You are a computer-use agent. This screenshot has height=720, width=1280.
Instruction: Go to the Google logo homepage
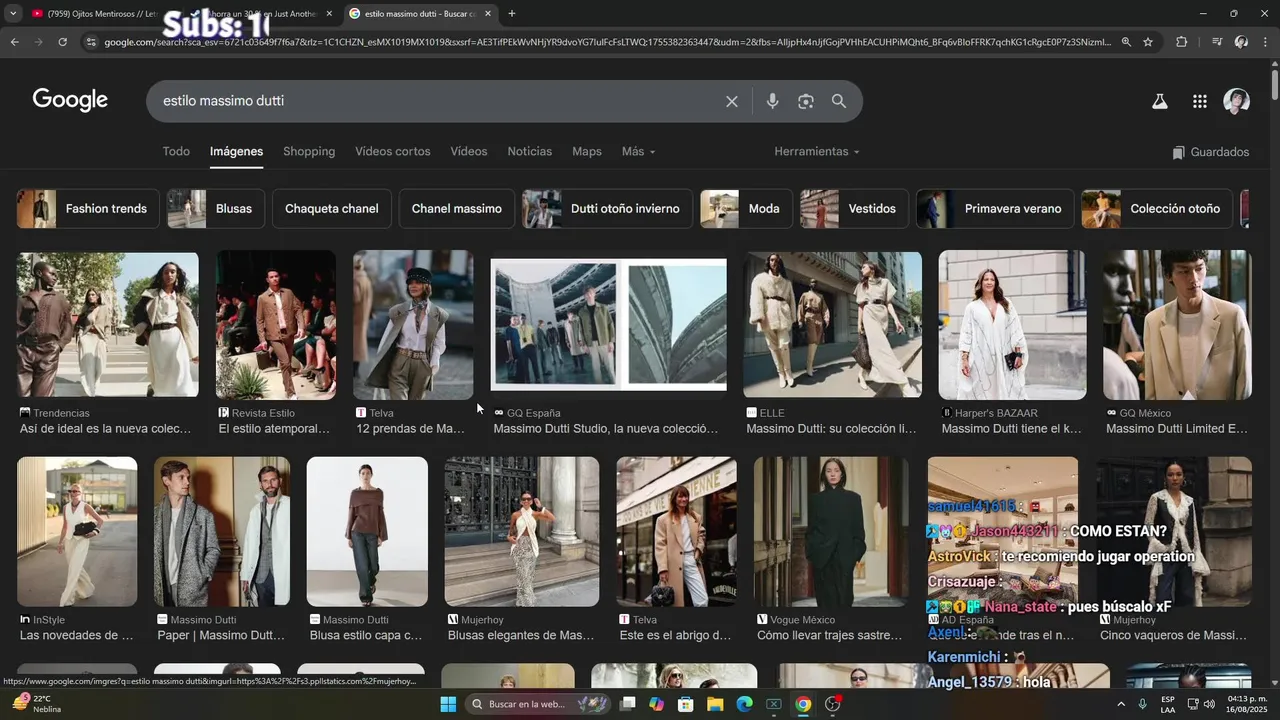(70, 100)
